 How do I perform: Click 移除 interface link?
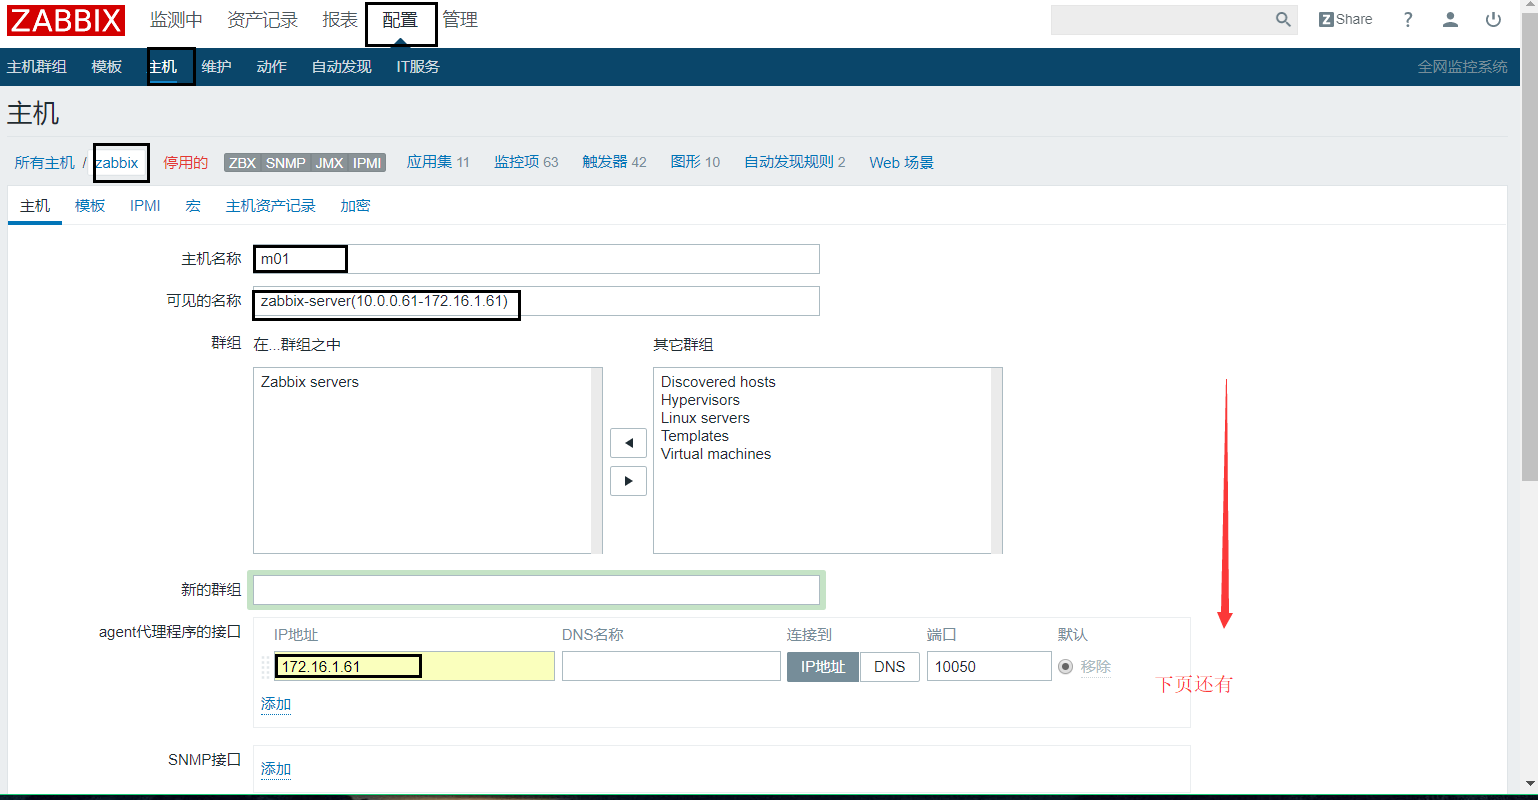[x=1095, y=667]
